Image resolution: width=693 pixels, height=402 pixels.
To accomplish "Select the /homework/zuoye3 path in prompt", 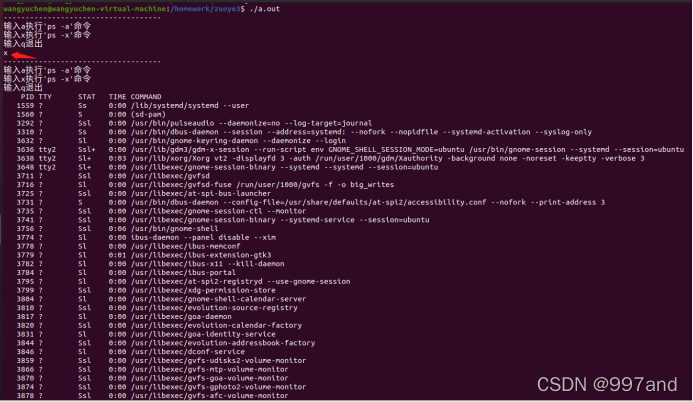I will 206,9.
